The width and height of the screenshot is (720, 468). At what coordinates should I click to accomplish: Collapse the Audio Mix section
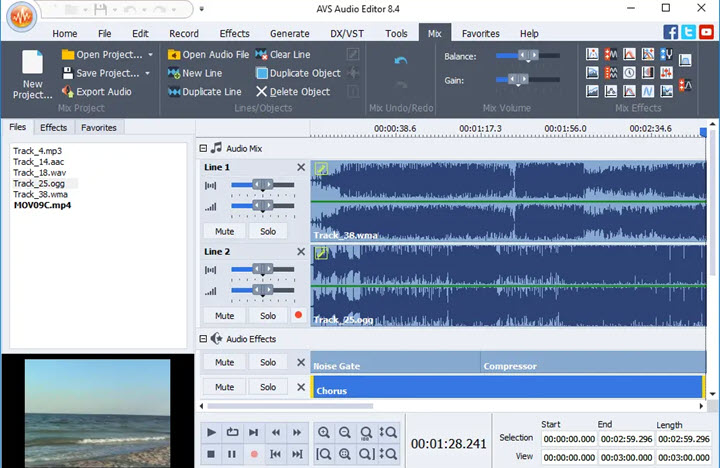coord(202,148)
